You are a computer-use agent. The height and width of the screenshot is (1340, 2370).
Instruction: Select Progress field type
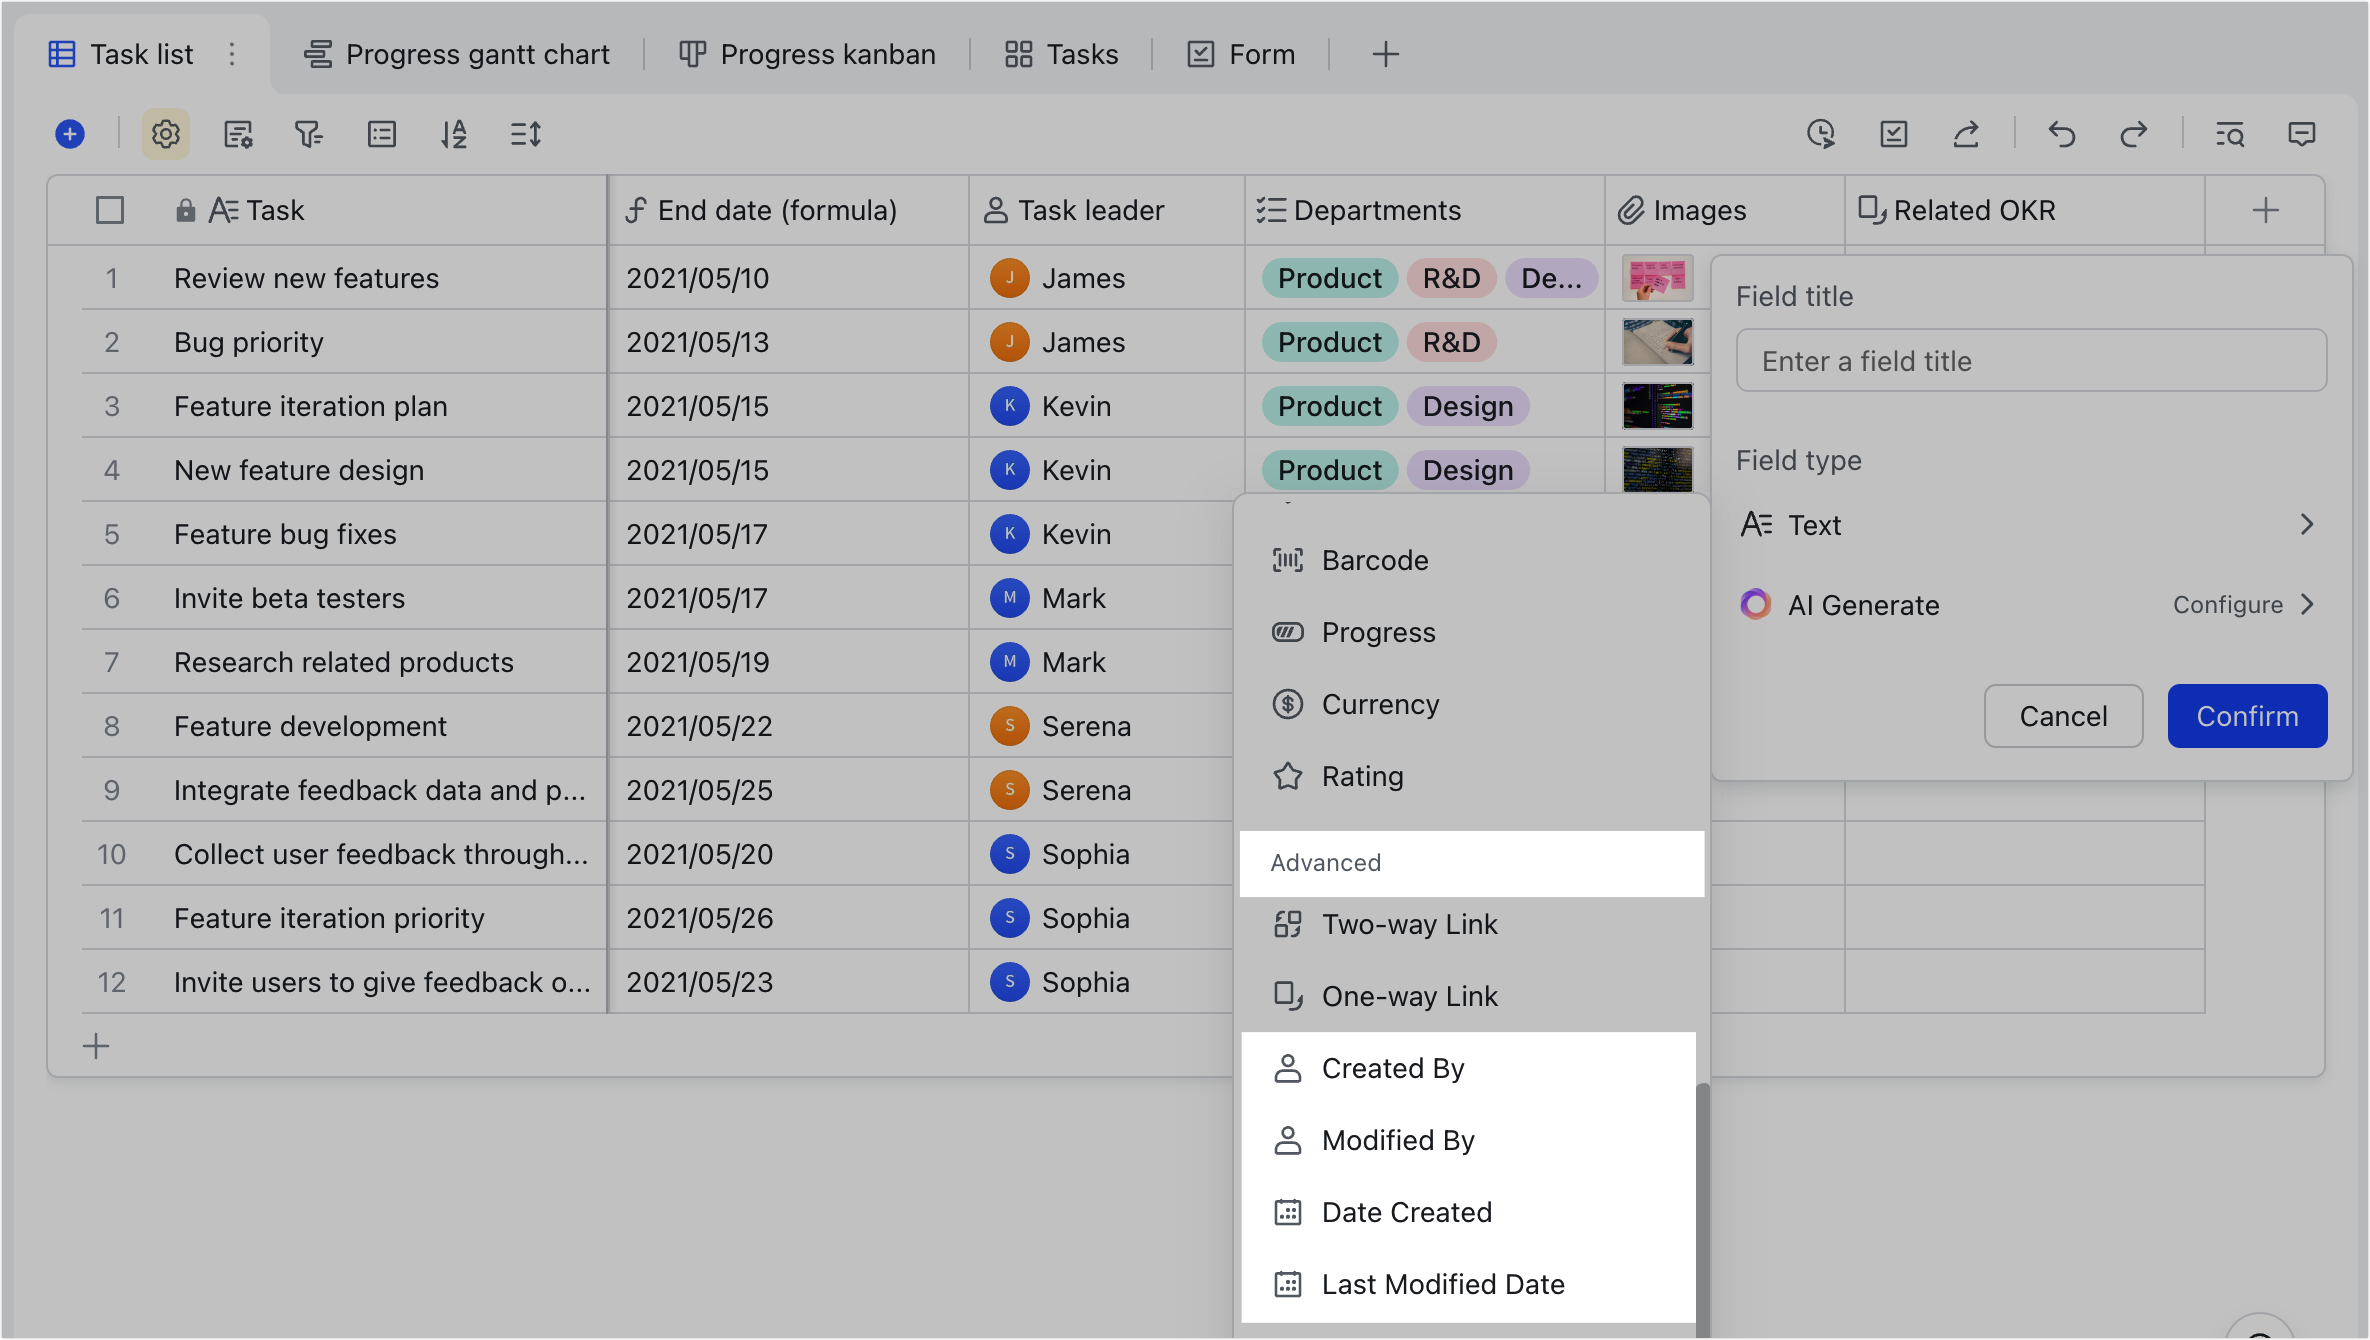click(x=1470, y=632)
